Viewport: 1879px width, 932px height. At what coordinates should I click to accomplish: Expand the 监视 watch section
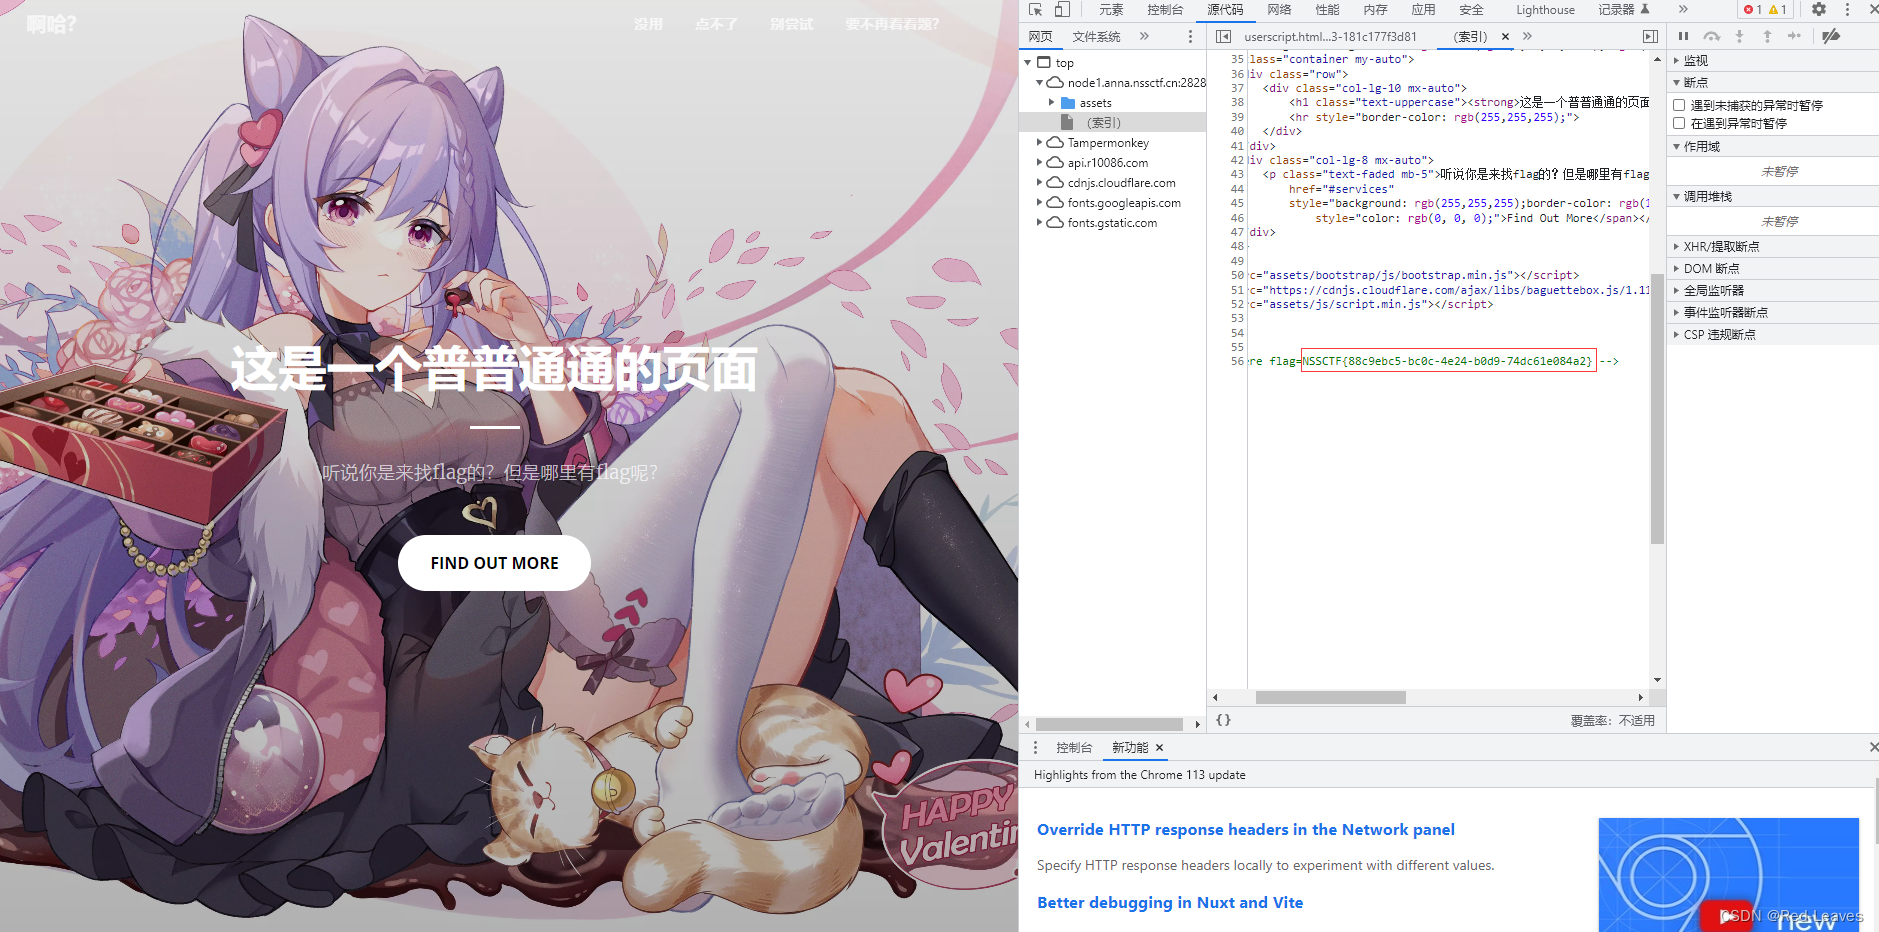click(1773, 60)
